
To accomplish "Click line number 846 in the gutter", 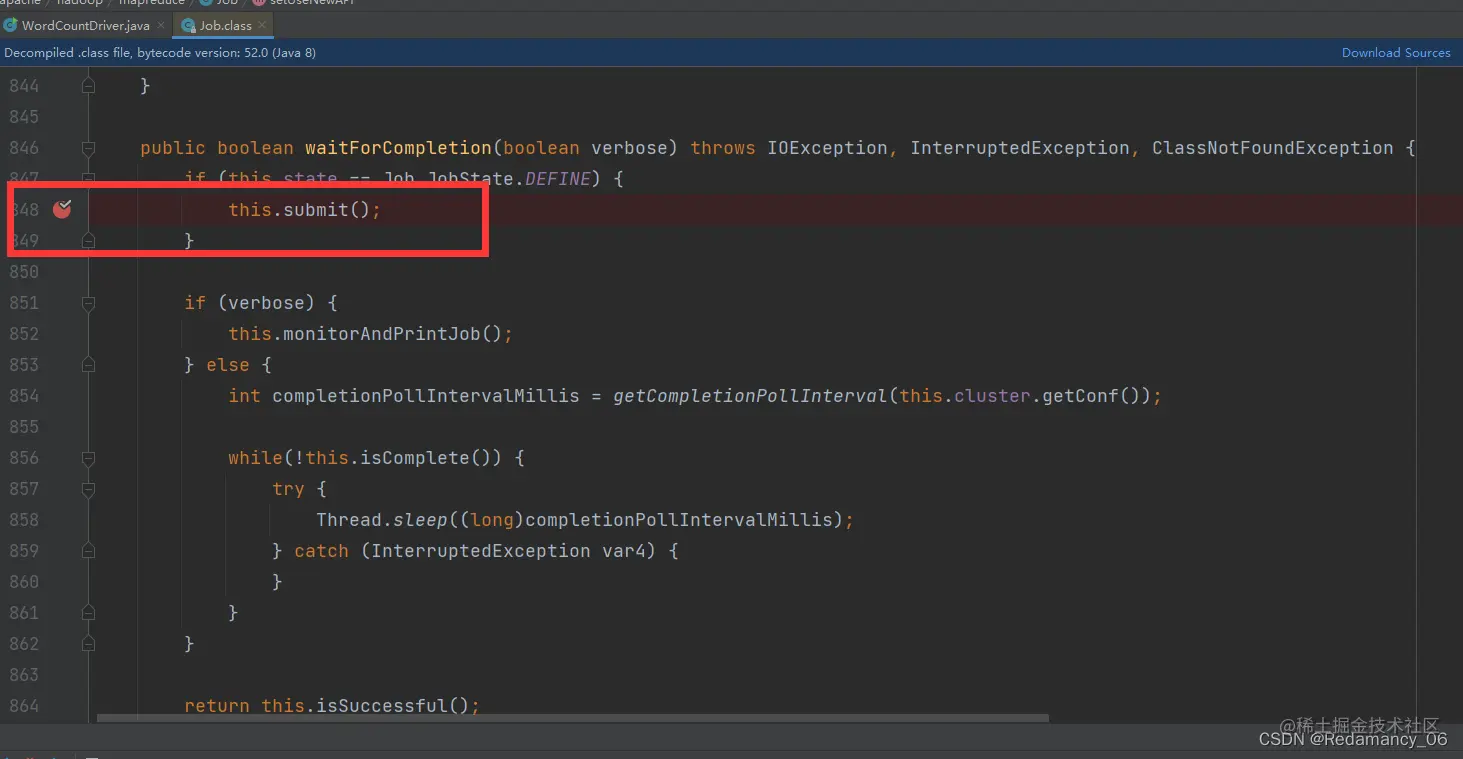I will pyautogui.click(x=24, y=148).
